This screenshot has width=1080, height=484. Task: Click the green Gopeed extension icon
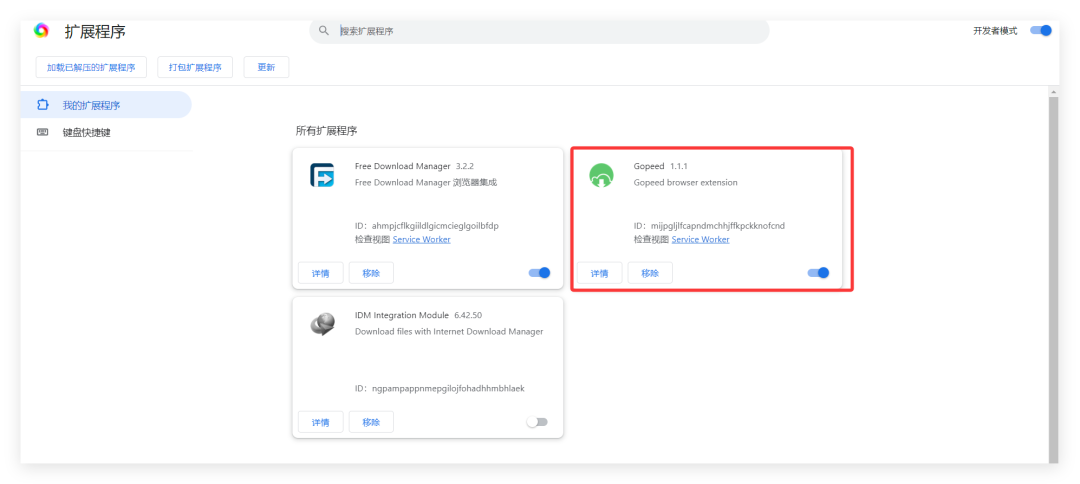(601, 176)
